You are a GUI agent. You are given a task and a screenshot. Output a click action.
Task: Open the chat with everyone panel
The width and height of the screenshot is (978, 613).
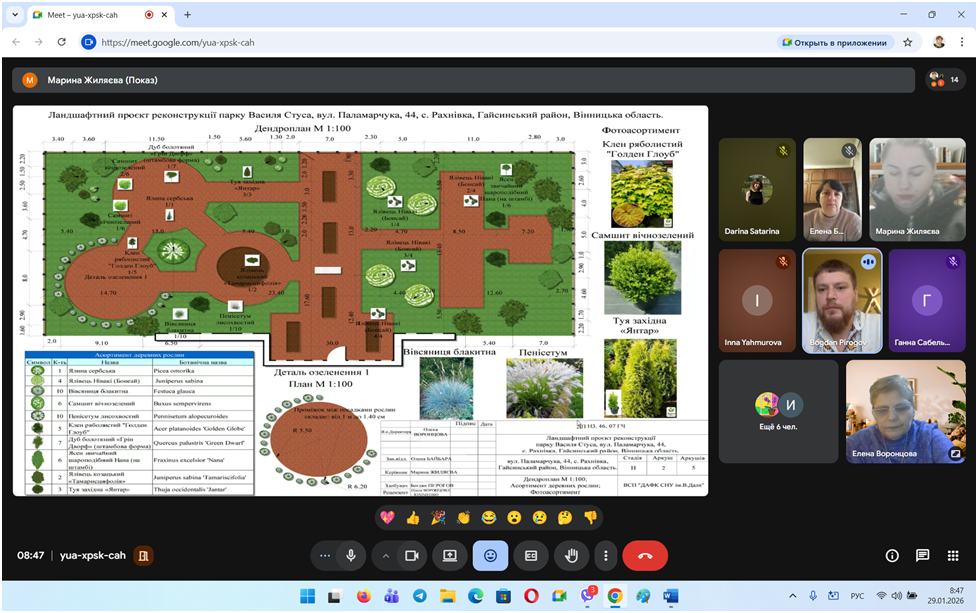pos(922,555)
